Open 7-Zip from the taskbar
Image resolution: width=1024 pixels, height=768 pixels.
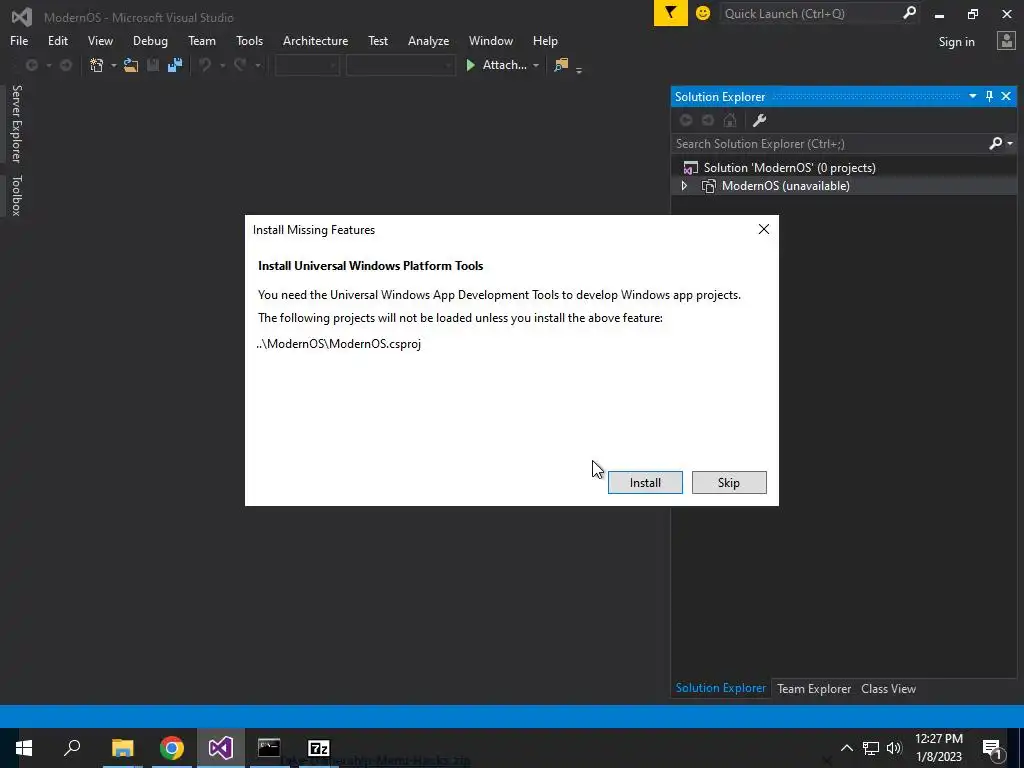pos(319,748)
